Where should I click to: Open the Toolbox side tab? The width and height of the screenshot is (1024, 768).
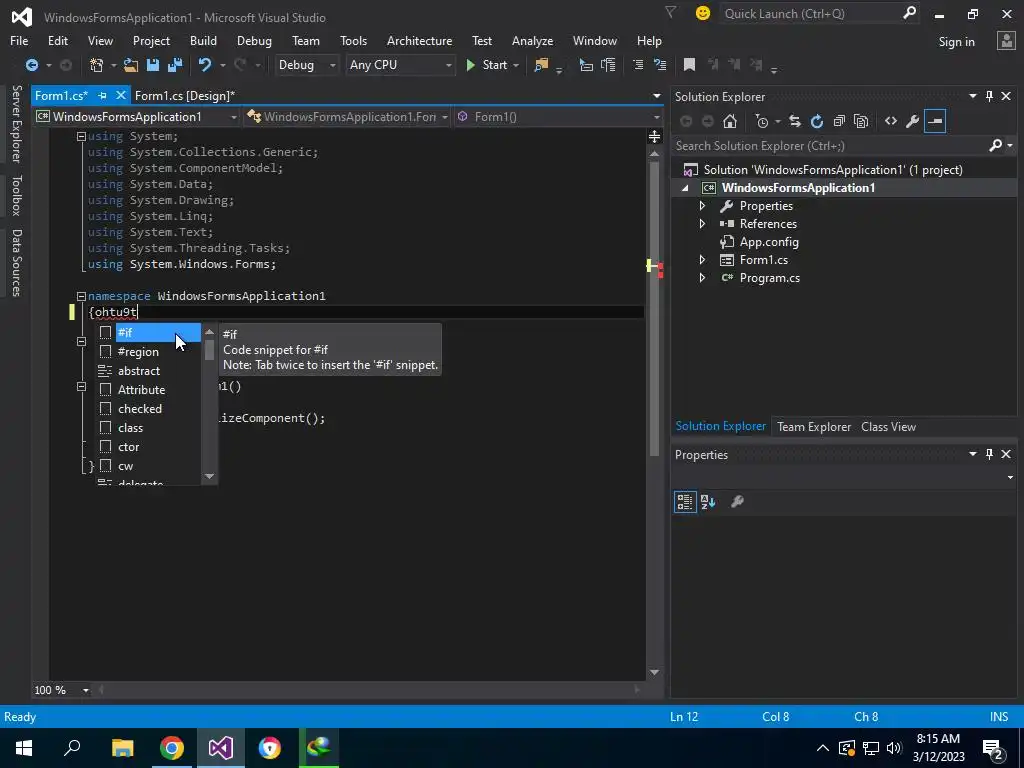[16, 195]
